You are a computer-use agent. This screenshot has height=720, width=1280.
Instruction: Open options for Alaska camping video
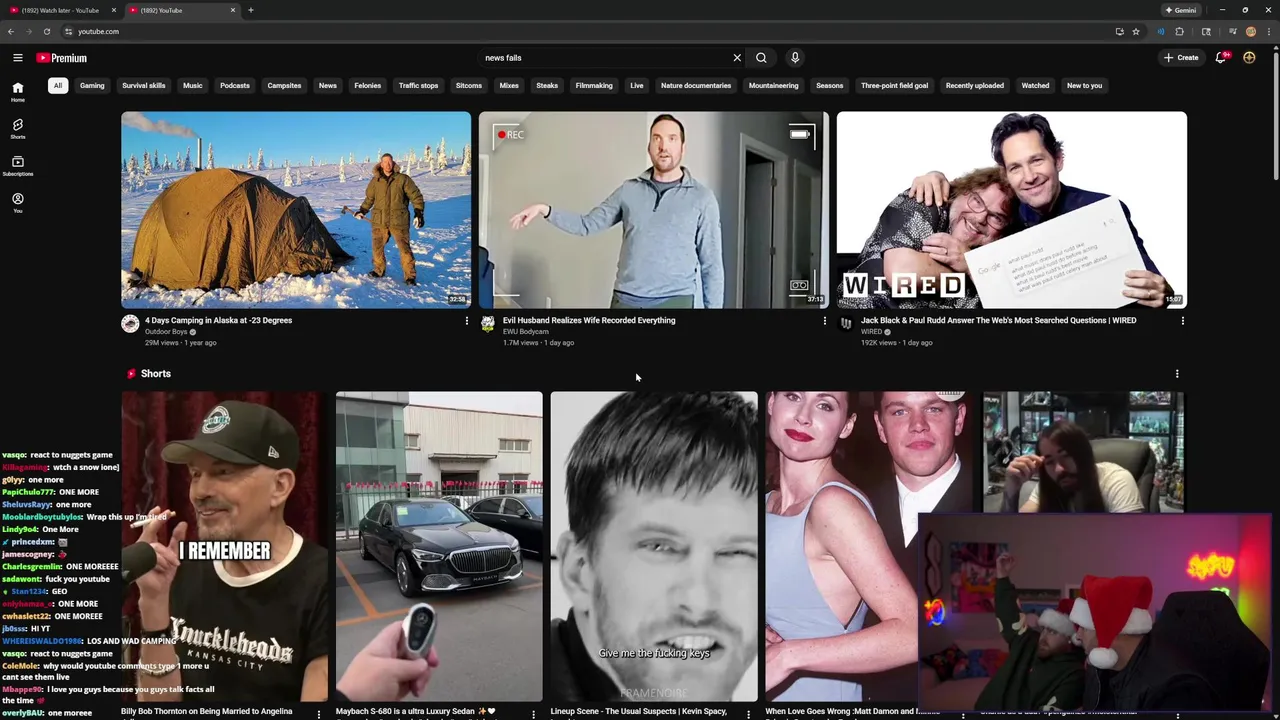466,321
